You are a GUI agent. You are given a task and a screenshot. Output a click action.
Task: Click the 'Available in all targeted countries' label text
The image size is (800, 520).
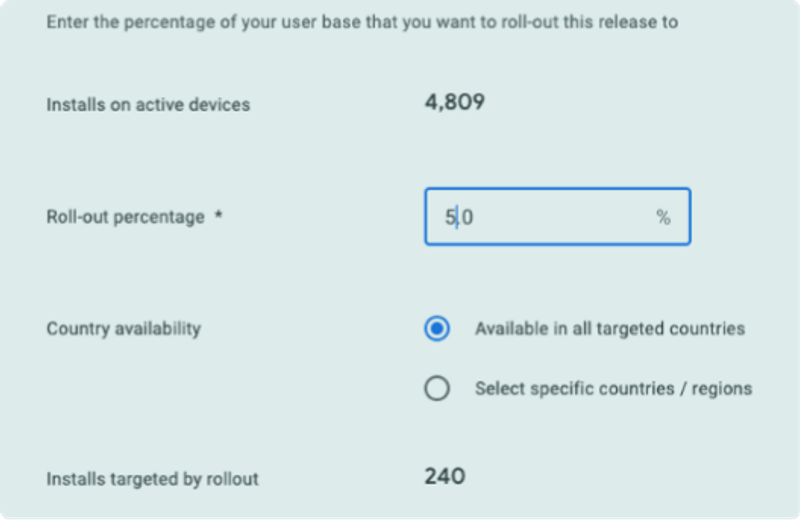pyautogui.click(x=610, y=329)
